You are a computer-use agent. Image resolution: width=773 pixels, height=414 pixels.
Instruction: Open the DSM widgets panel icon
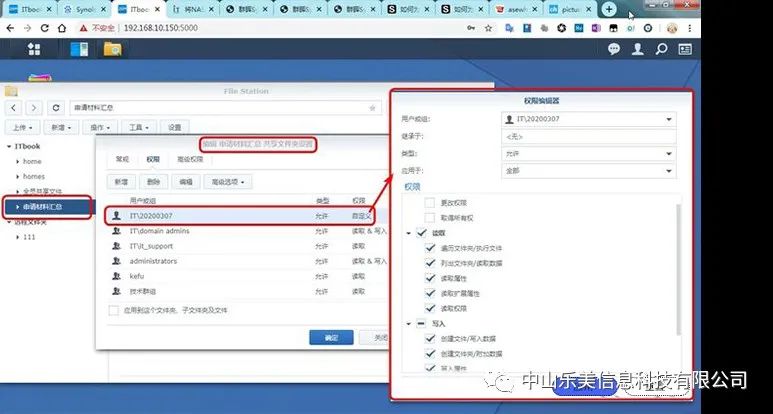685,49
